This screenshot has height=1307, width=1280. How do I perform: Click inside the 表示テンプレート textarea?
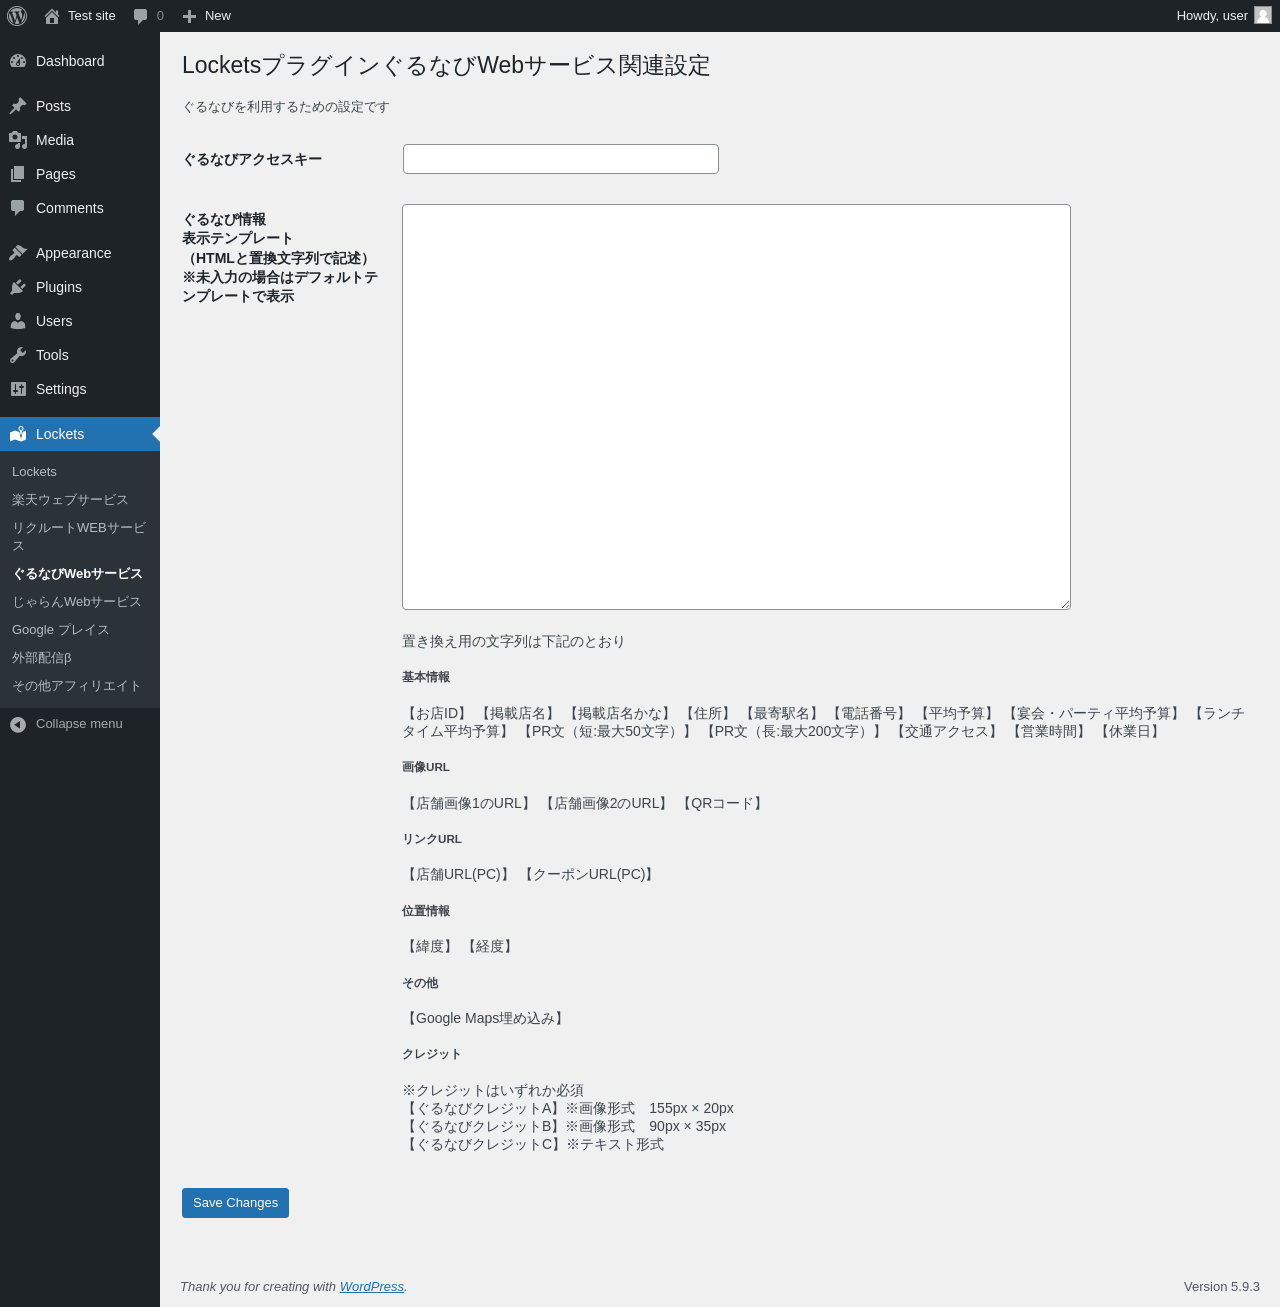pos(736,407)
